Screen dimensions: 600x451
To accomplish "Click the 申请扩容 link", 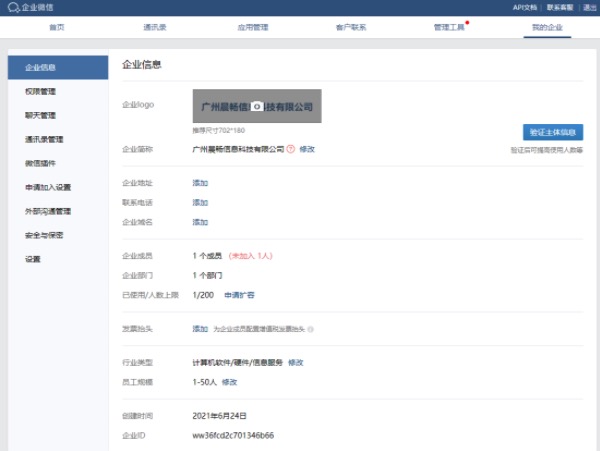I will coord(239,295).
